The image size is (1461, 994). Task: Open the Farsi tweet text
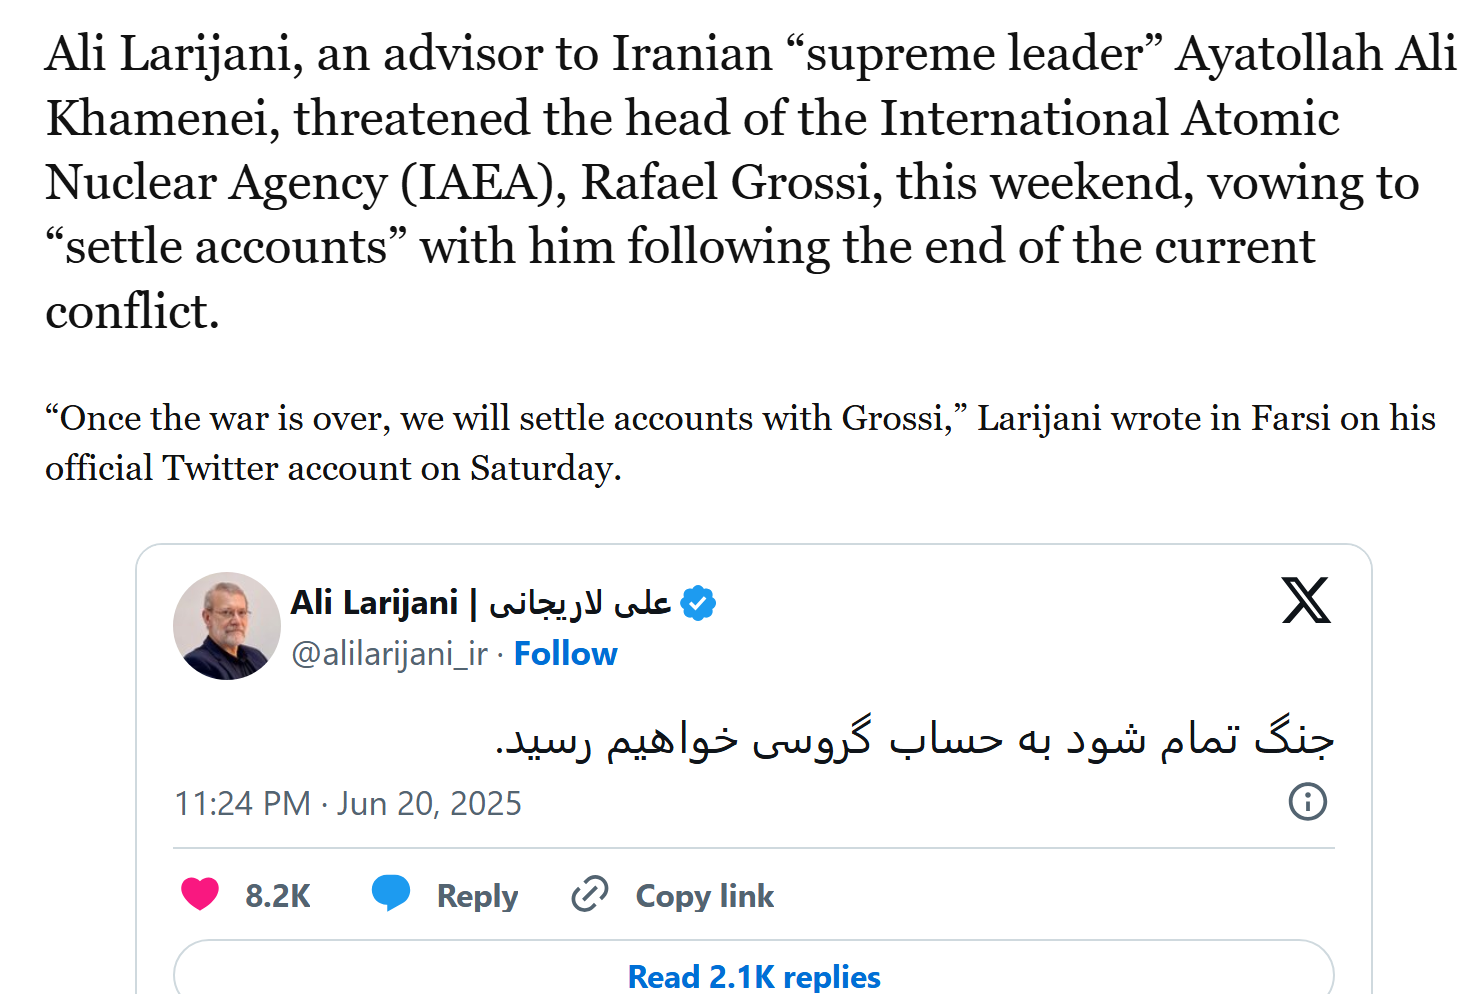click(x=915, y=740)
